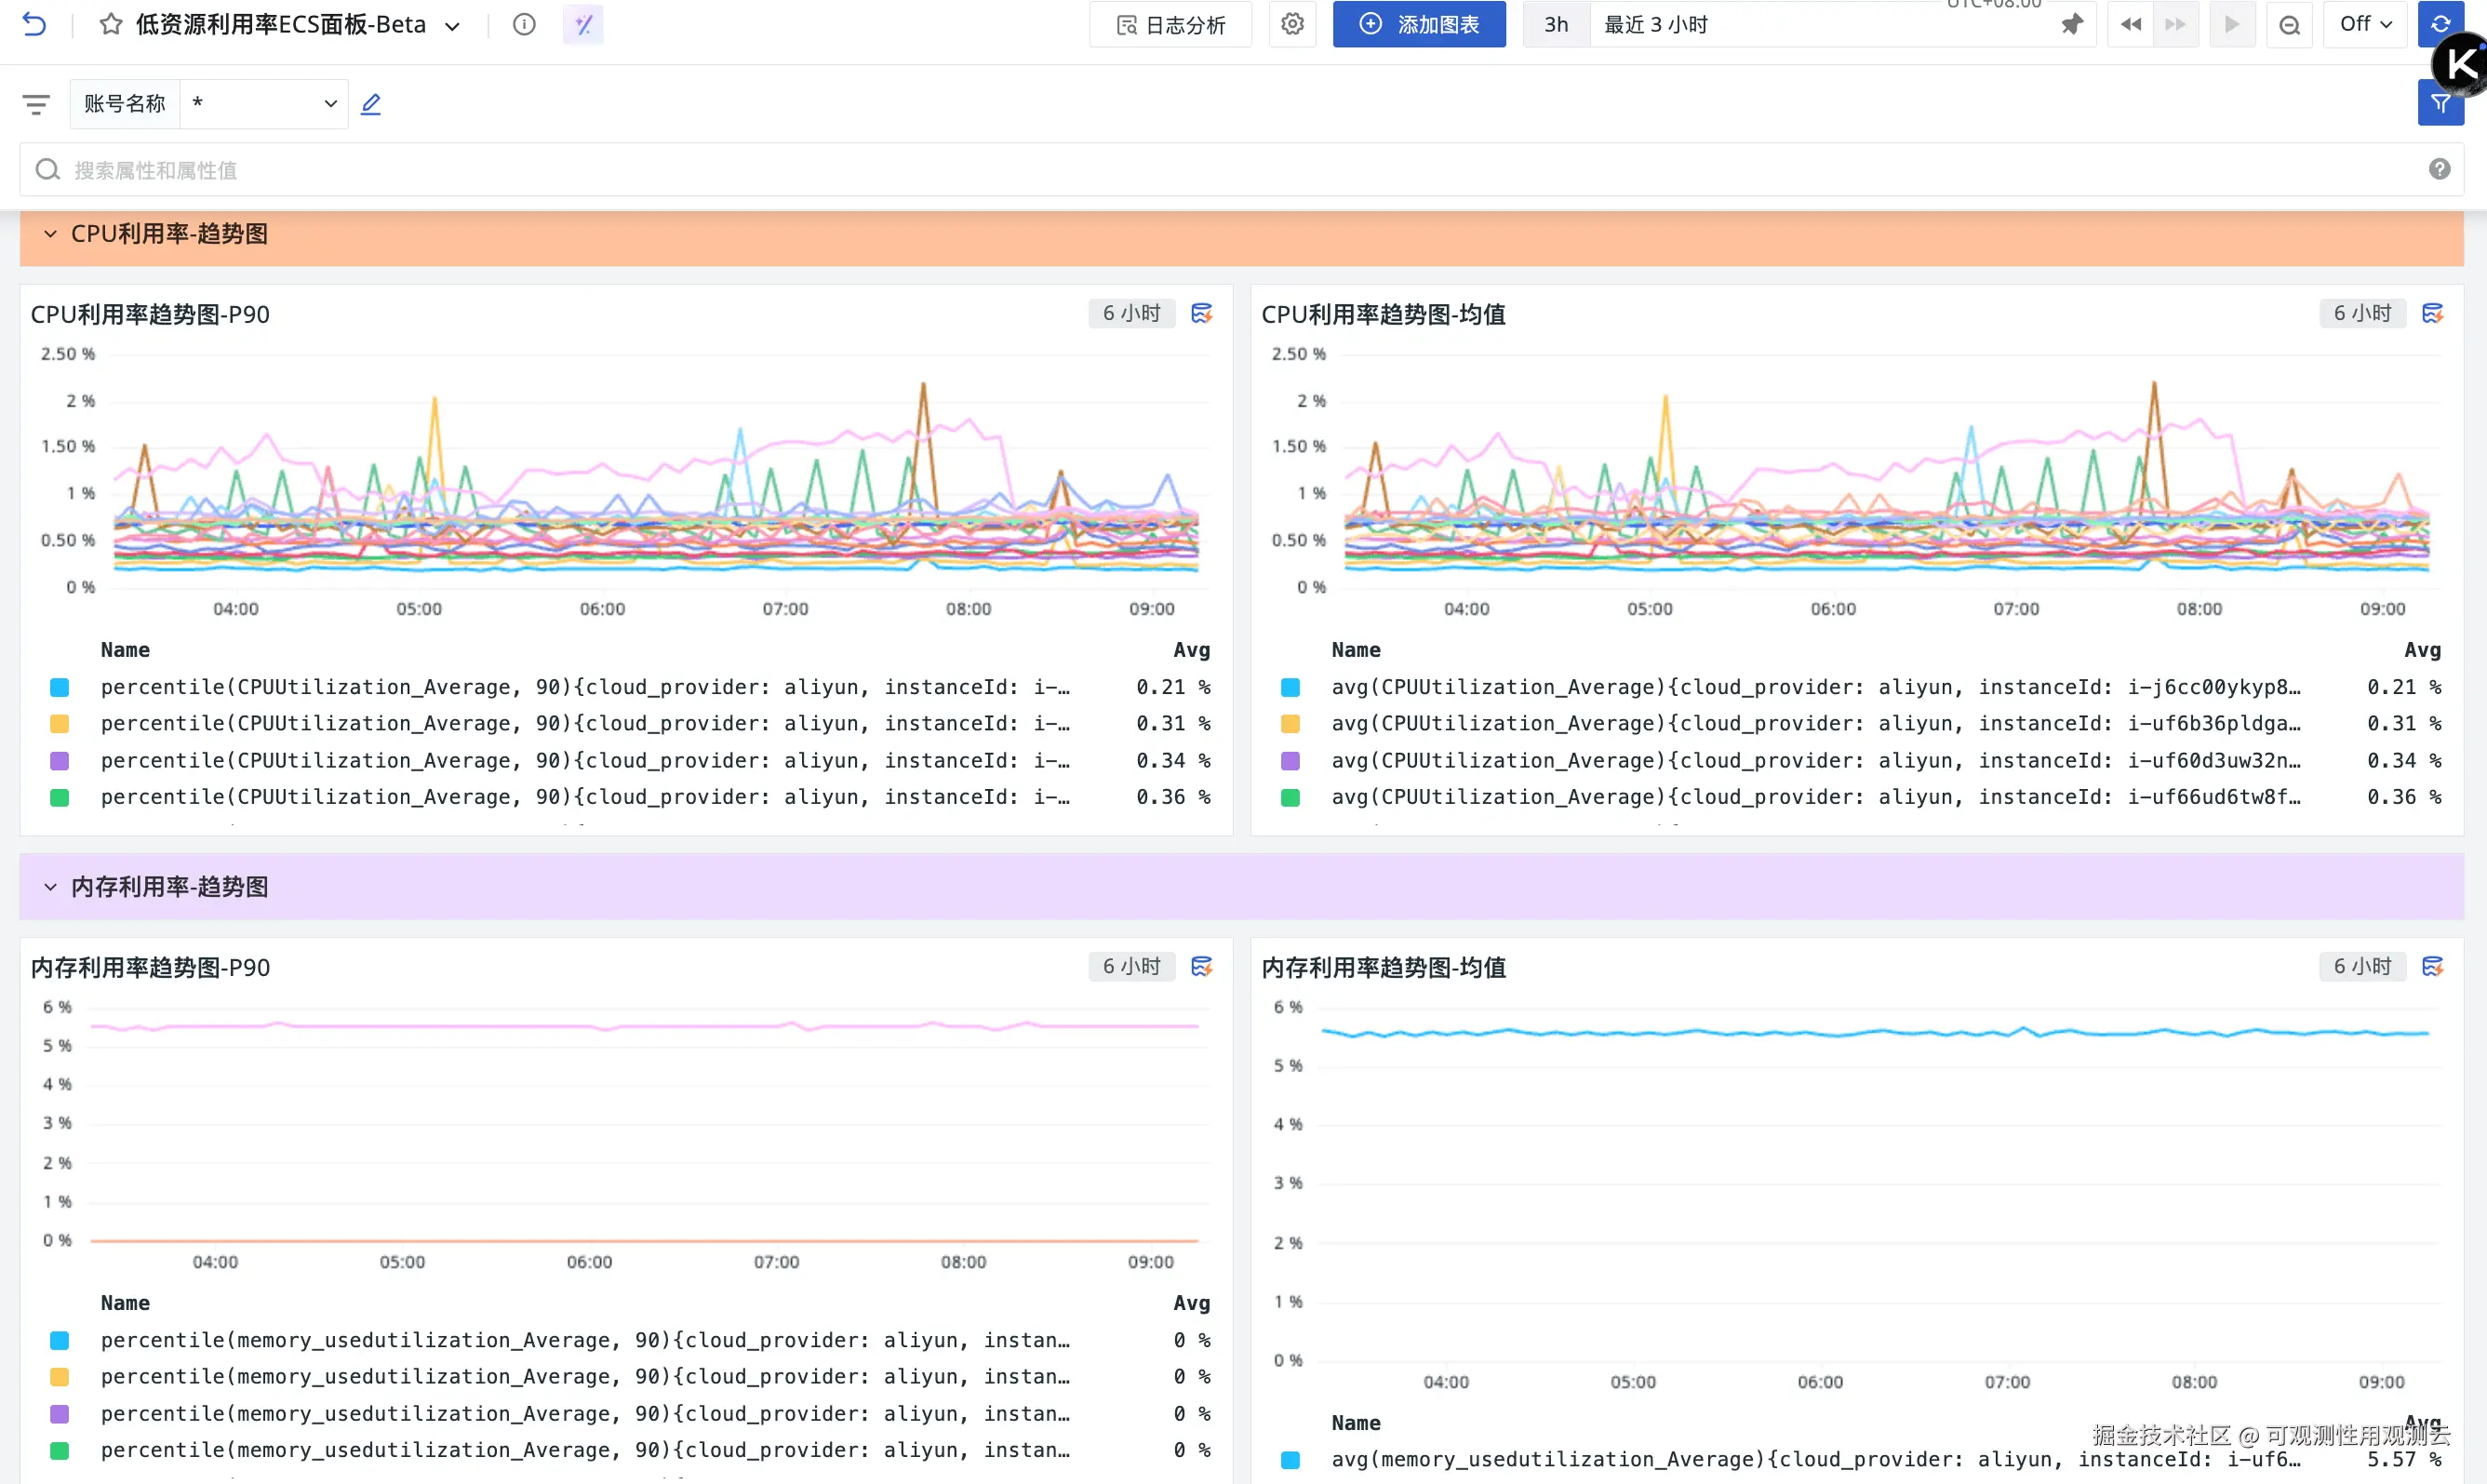Click the help question mark icon
2487x1484 pixels.
point(2439,169)
